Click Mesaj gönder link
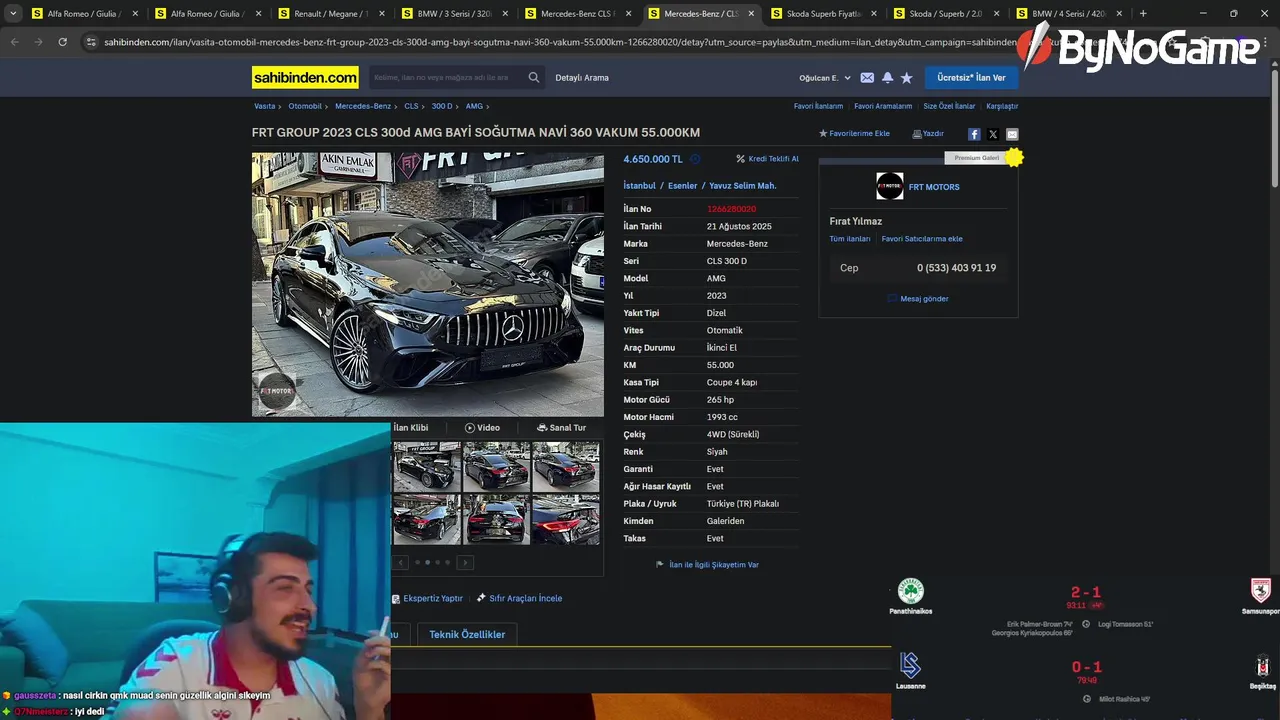The height and width of the screenshot is (720, 1280). [x=918, y=299]
